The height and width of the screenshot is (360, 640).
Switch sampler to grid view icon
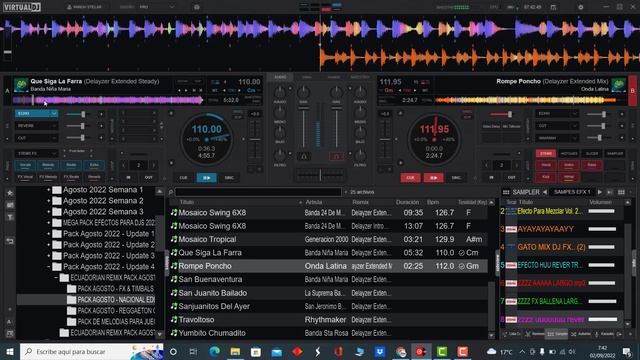click(621, 192)
